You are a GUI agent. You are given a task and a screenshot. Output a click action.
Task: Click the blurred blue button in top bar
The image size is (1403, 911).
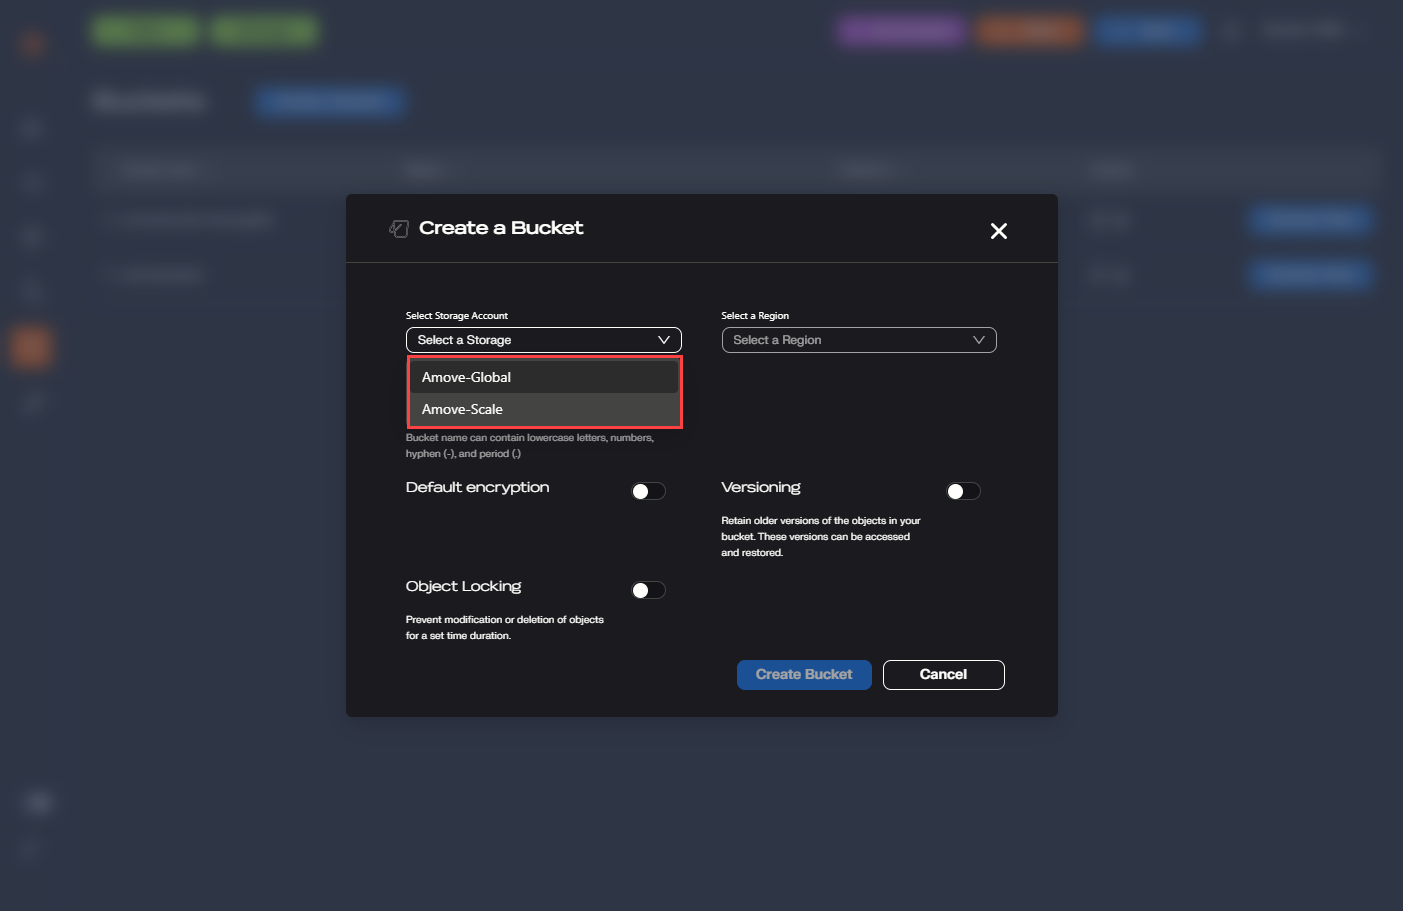pyautogui.click(x=1147, y=31)
